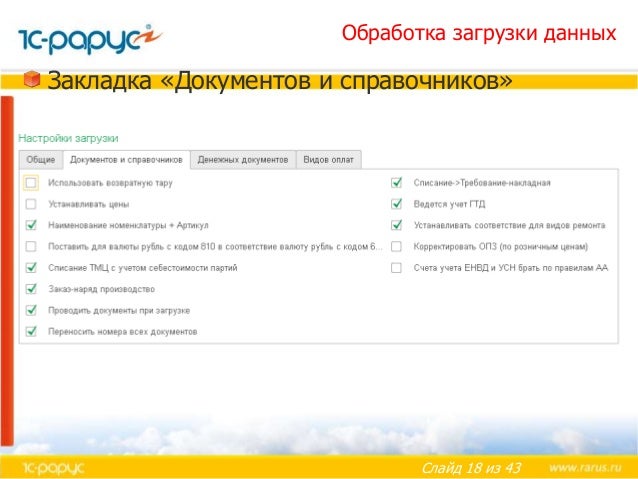Click the www.rarus.ru link
This screenshot has width=638, height=479.
coord(585,467)
